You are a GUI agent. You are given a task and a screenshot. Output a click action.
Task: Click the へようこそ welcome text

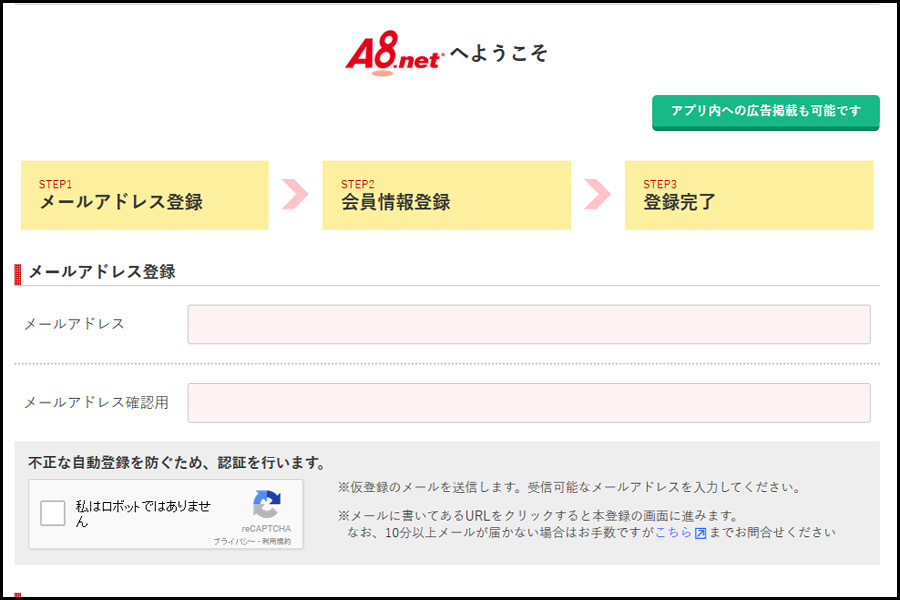pos(498,53)
